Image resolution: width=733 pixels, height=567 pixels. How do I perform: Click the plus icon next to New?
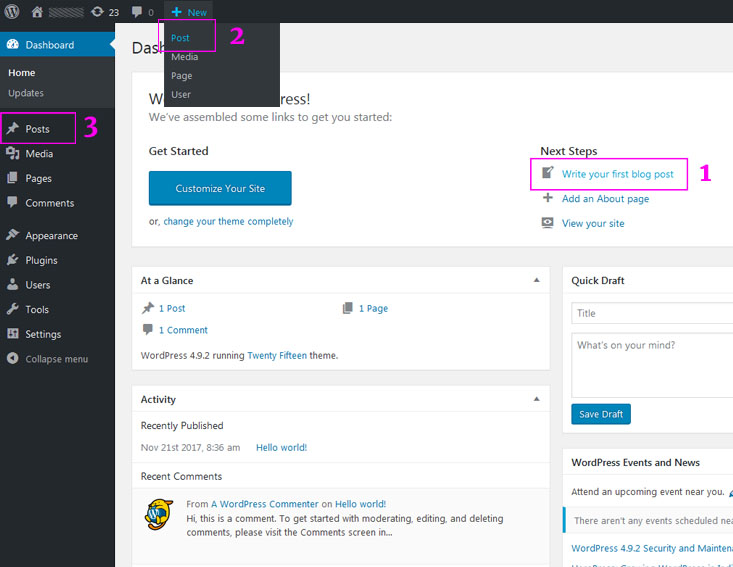point(176,12)
